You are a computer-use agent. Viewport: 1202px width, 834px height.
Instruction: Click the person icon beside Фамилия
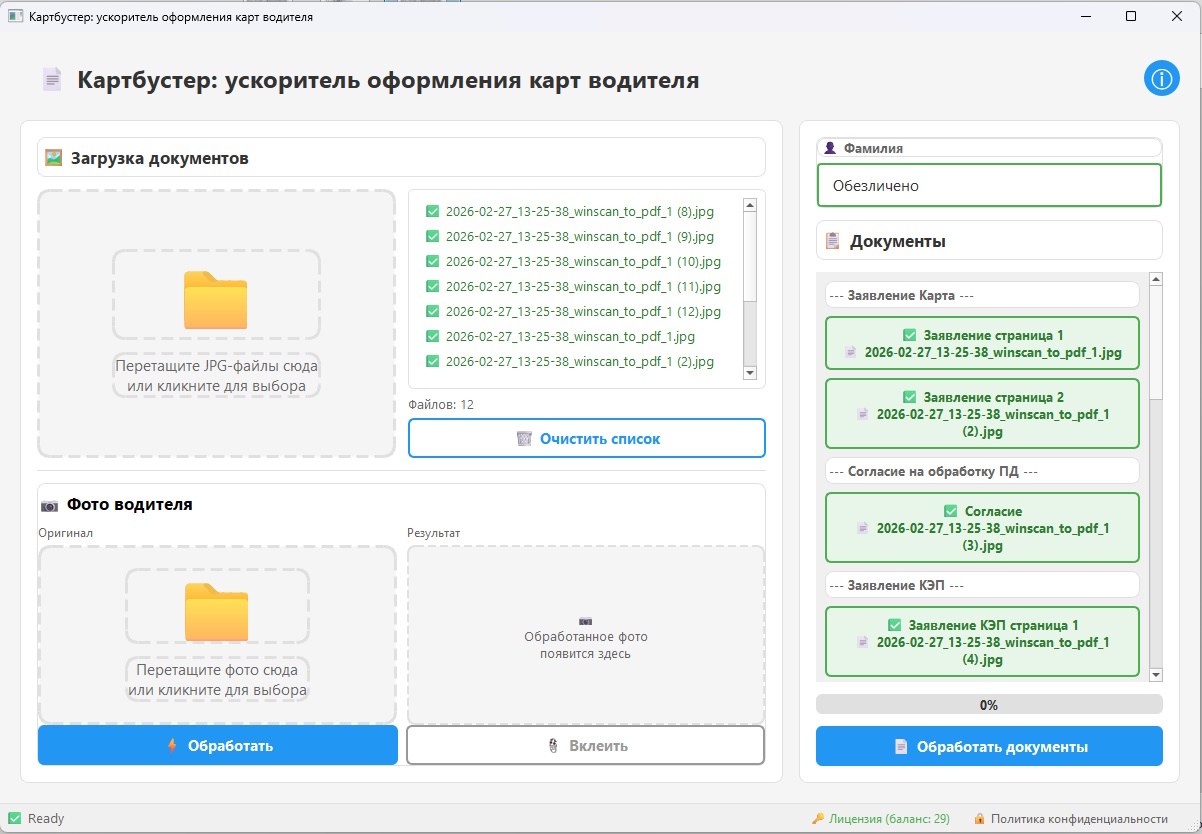[830, 147]
